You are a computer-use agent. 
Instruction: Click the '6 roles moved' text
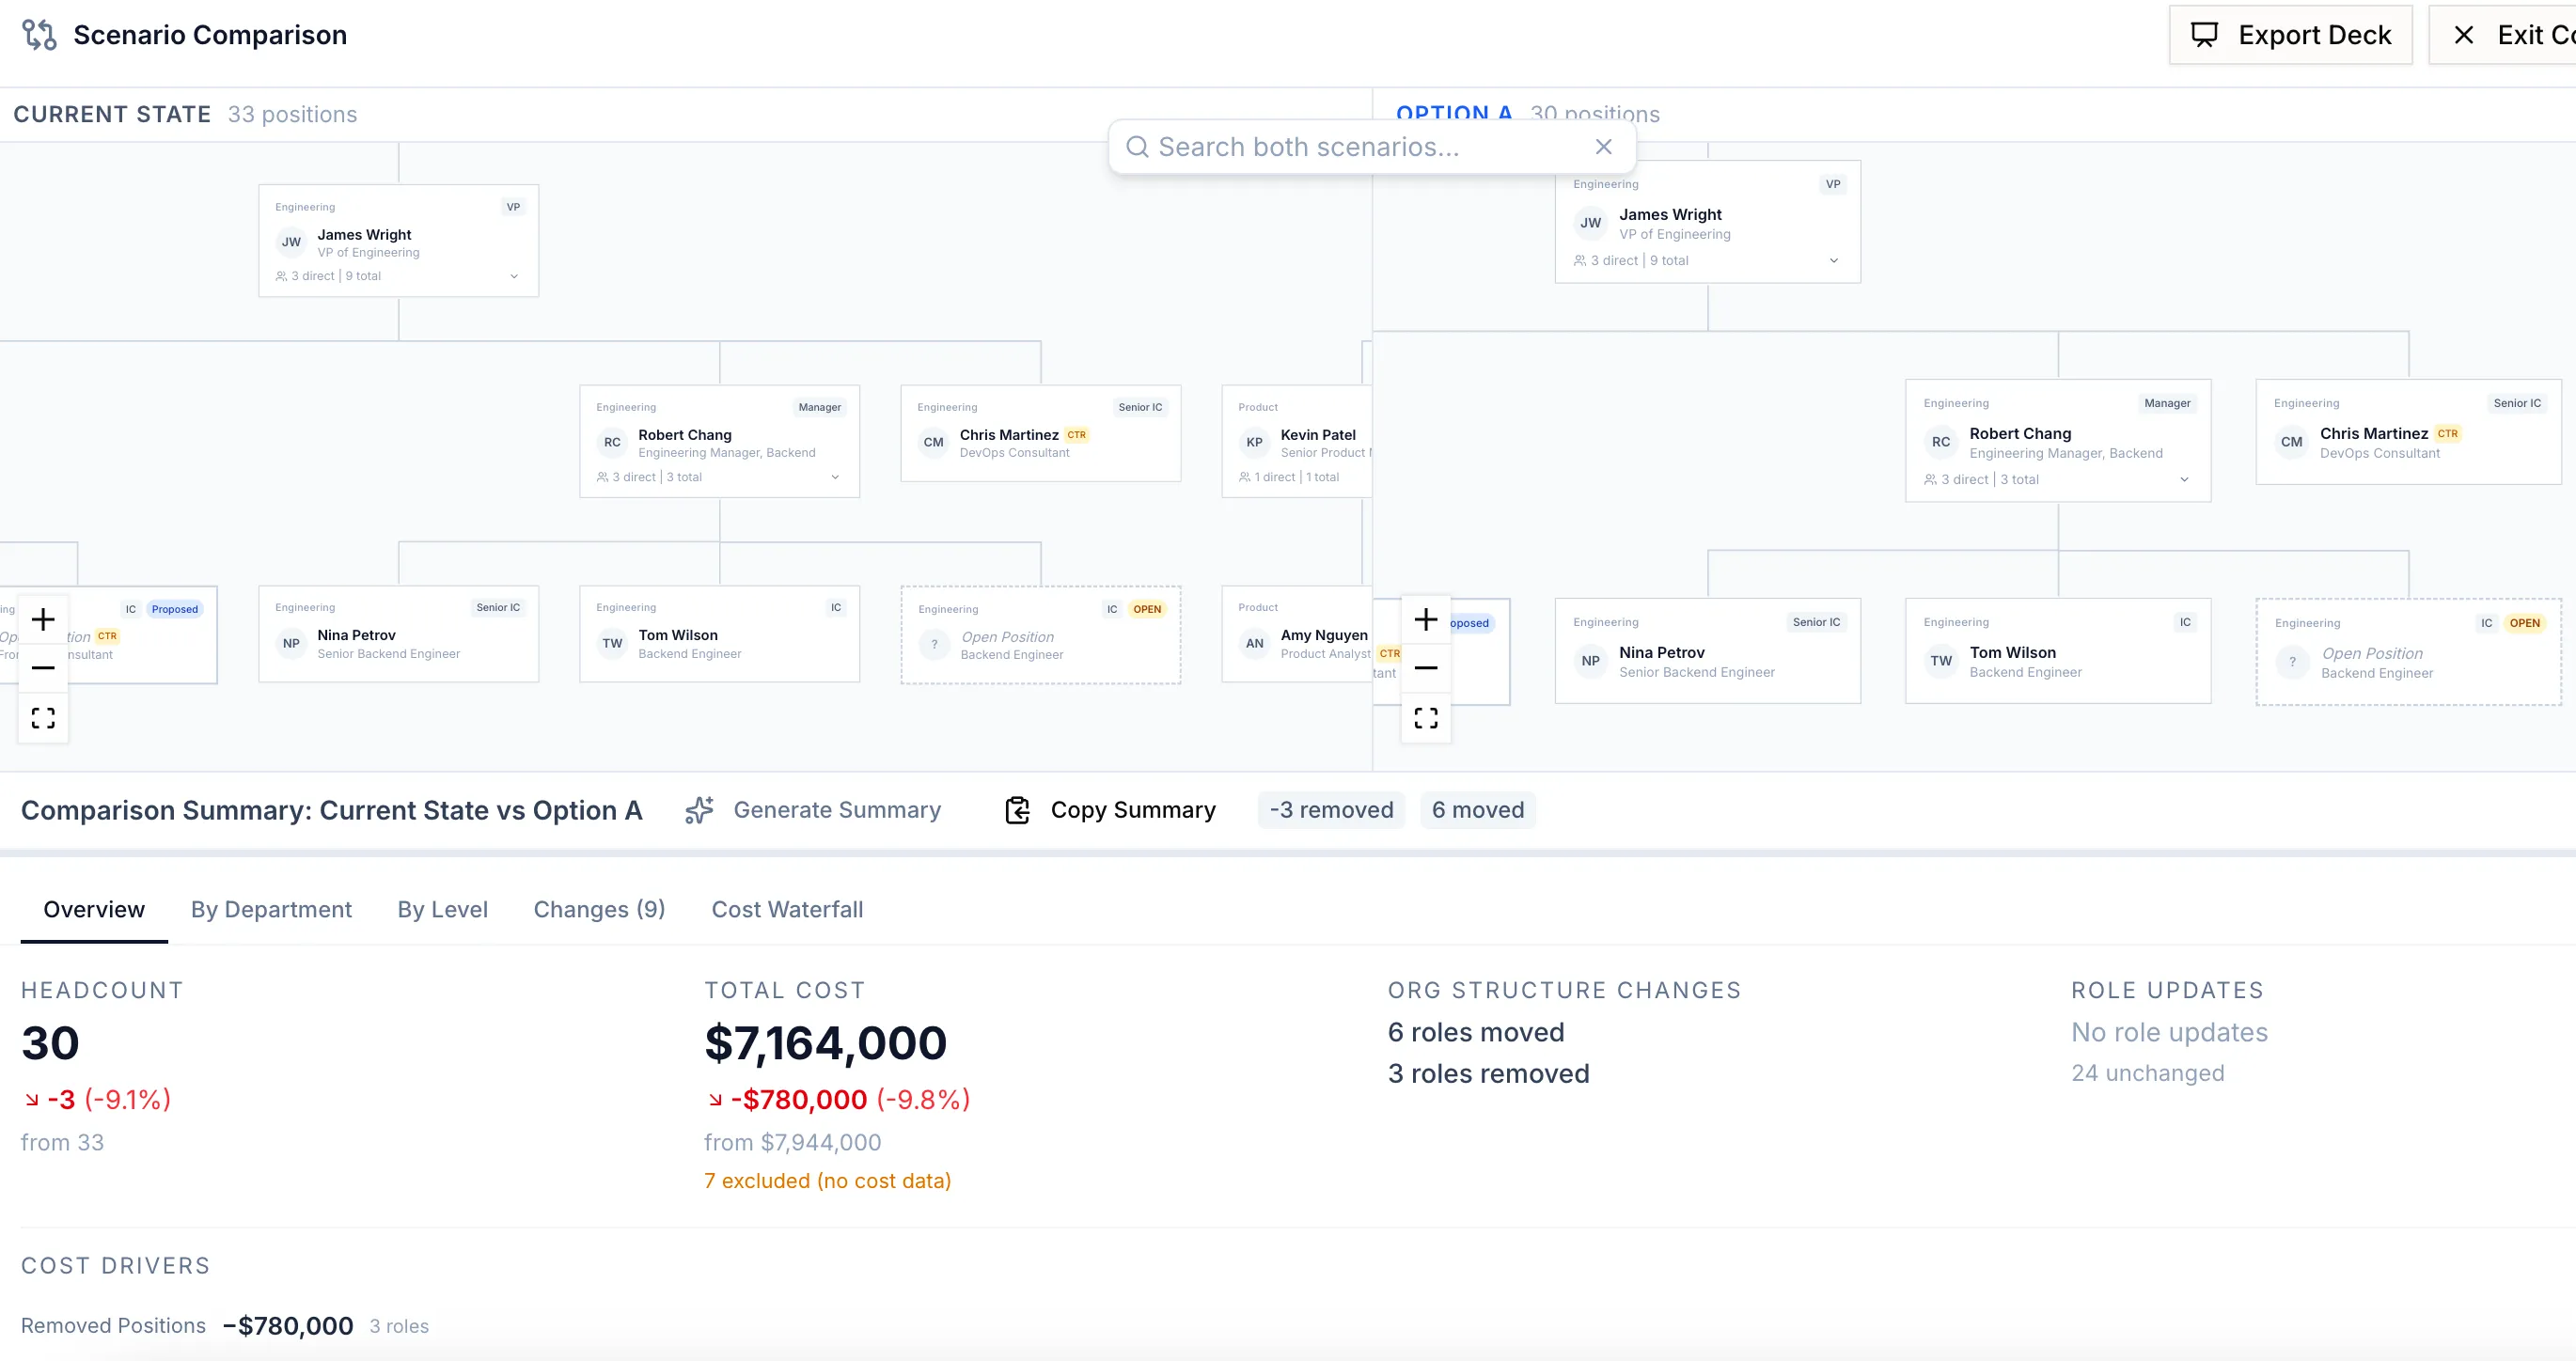coord(1476,1032)
